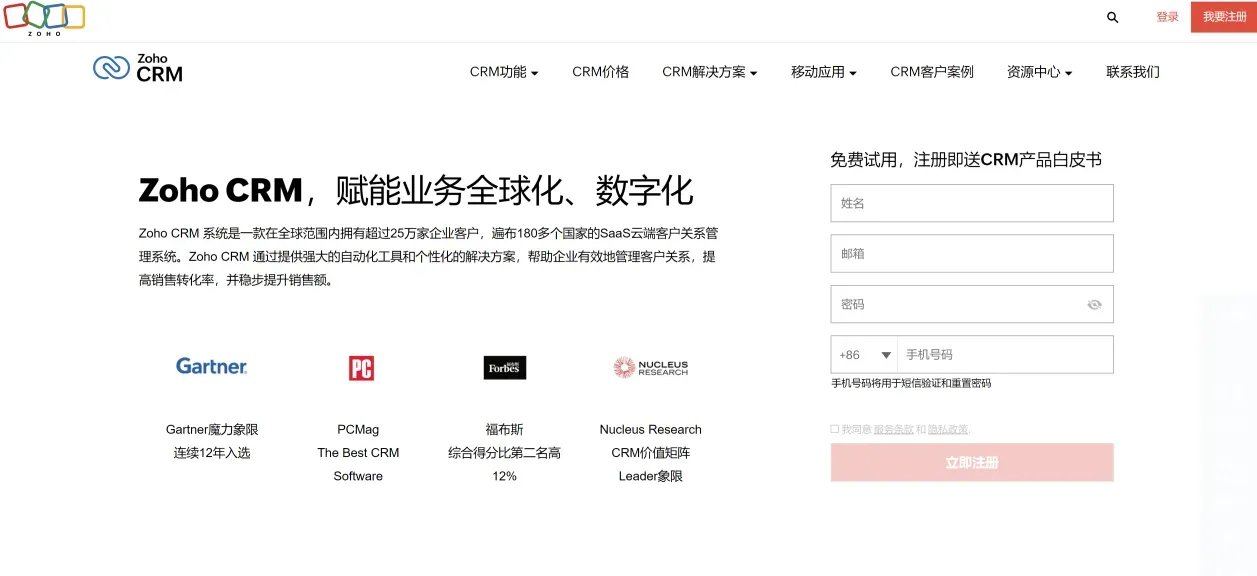The height and width of the screenshot is (576, 1257).
Task: Check the 服务条款 agreement checkbox
Action: (x=835, y=429)
